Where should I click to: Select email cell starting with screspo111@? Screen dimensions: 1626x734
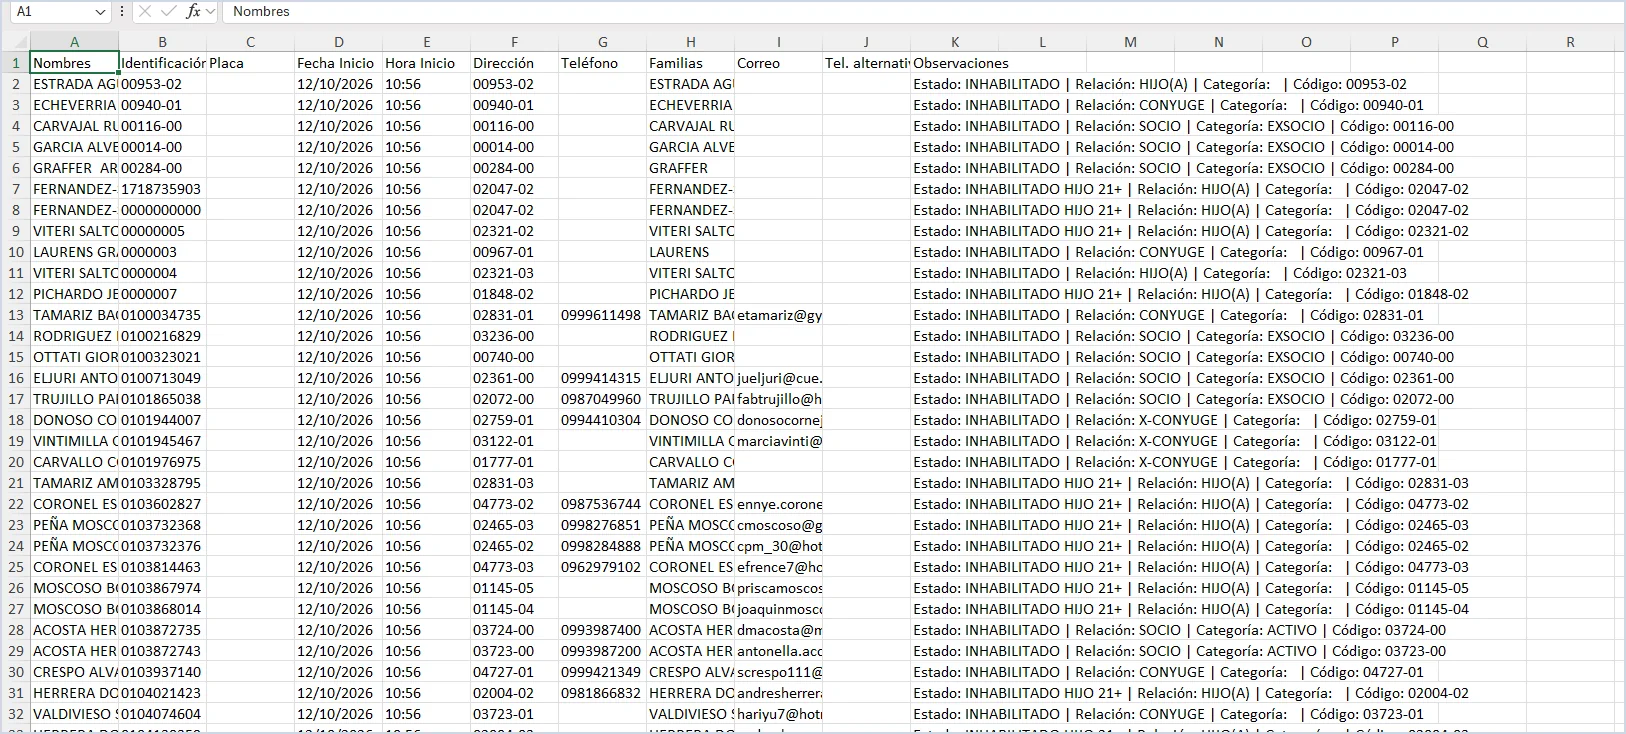pyautogui.click(x=778, y=672)
